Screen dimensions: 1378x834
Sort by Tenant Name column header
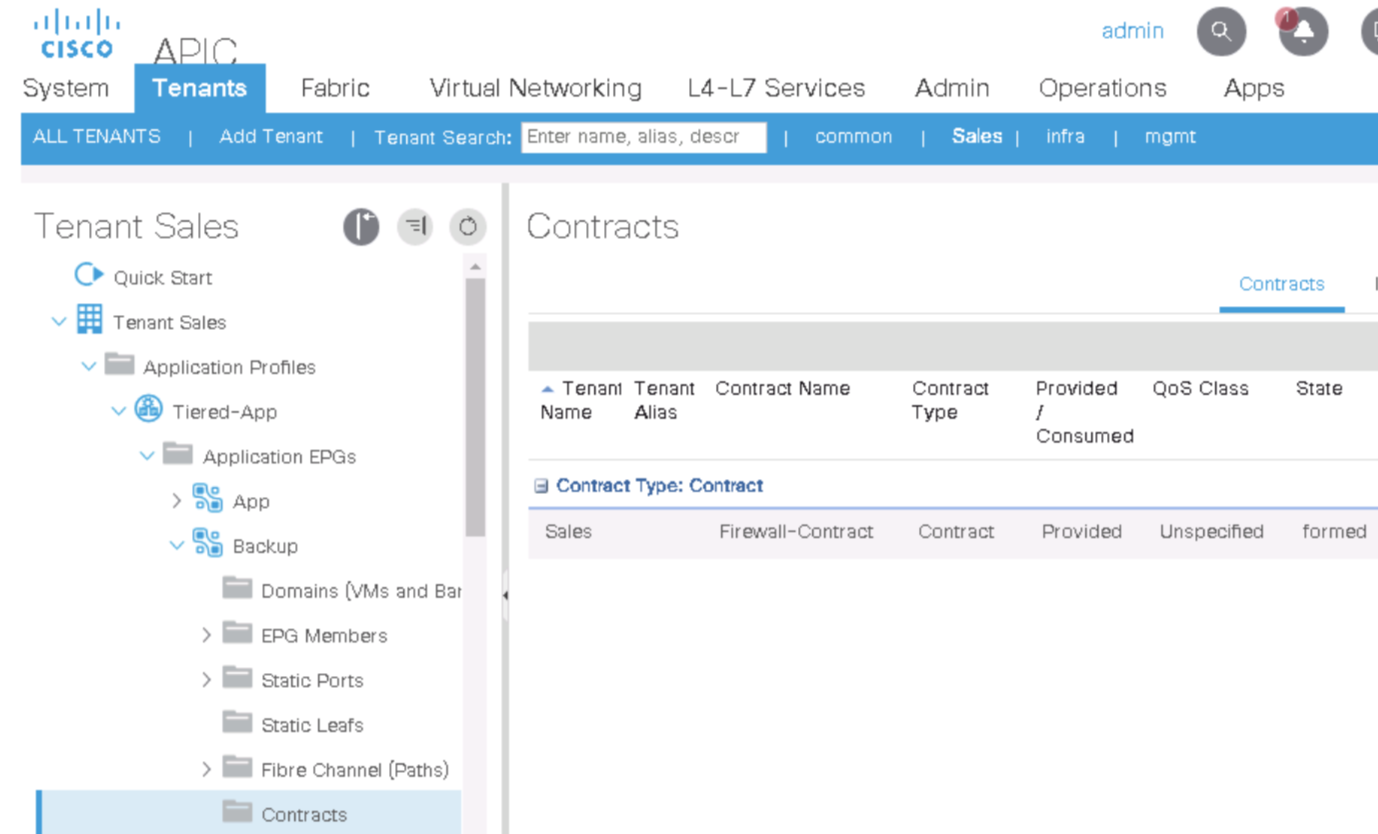(578, 400)
